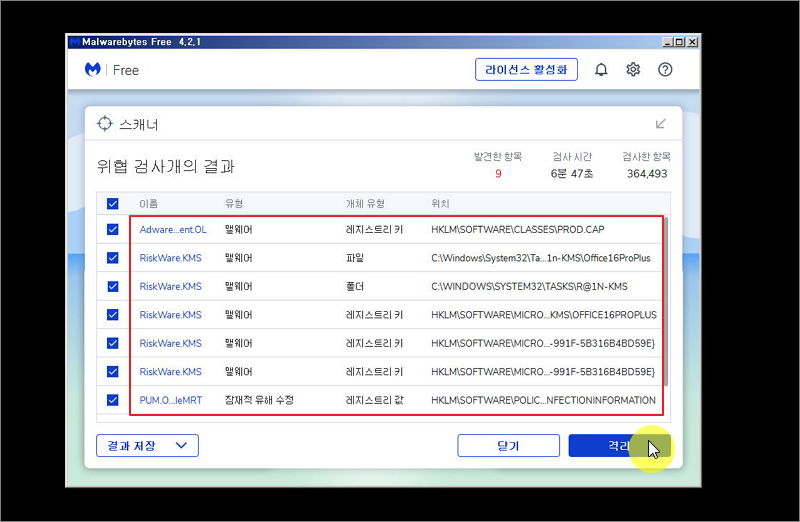Click the Malwarebytes M logo
800x522 pixels.
pyautogui.click(x=92, y=69)
